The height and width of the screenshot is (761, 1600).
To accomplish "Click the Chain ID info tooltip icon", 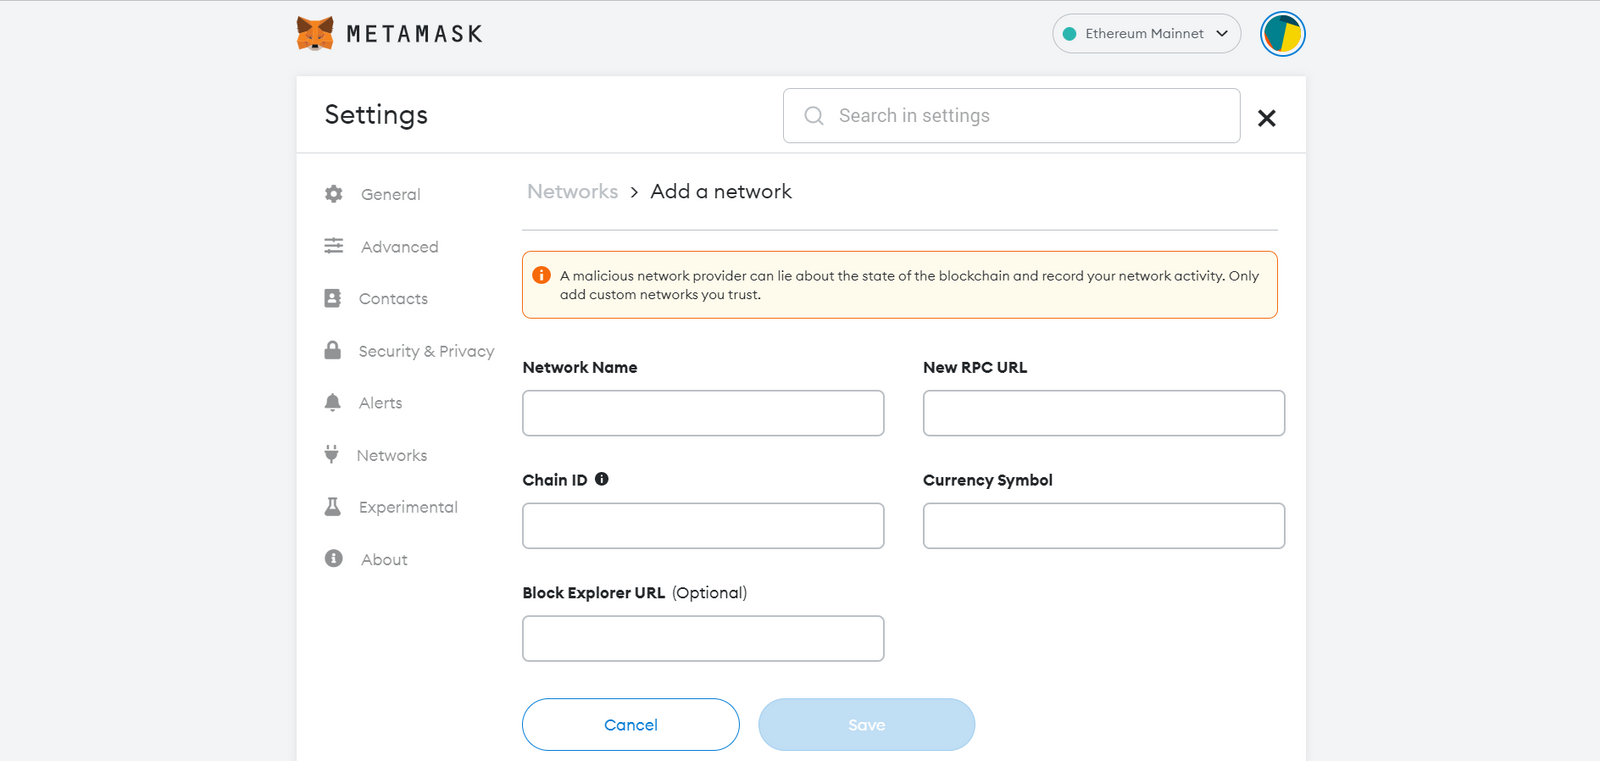I will [602, 479].
